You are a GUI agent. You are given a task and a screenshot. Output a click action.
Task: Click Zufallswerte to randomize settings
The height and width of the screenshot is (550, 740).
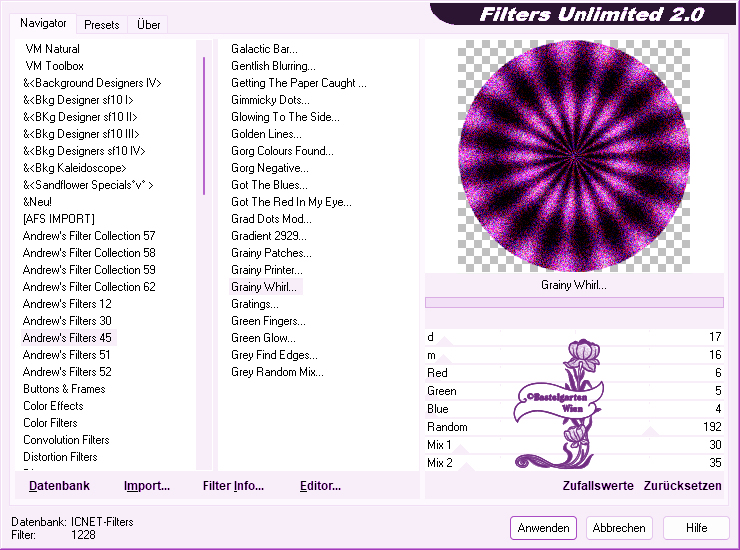[598, 486]
